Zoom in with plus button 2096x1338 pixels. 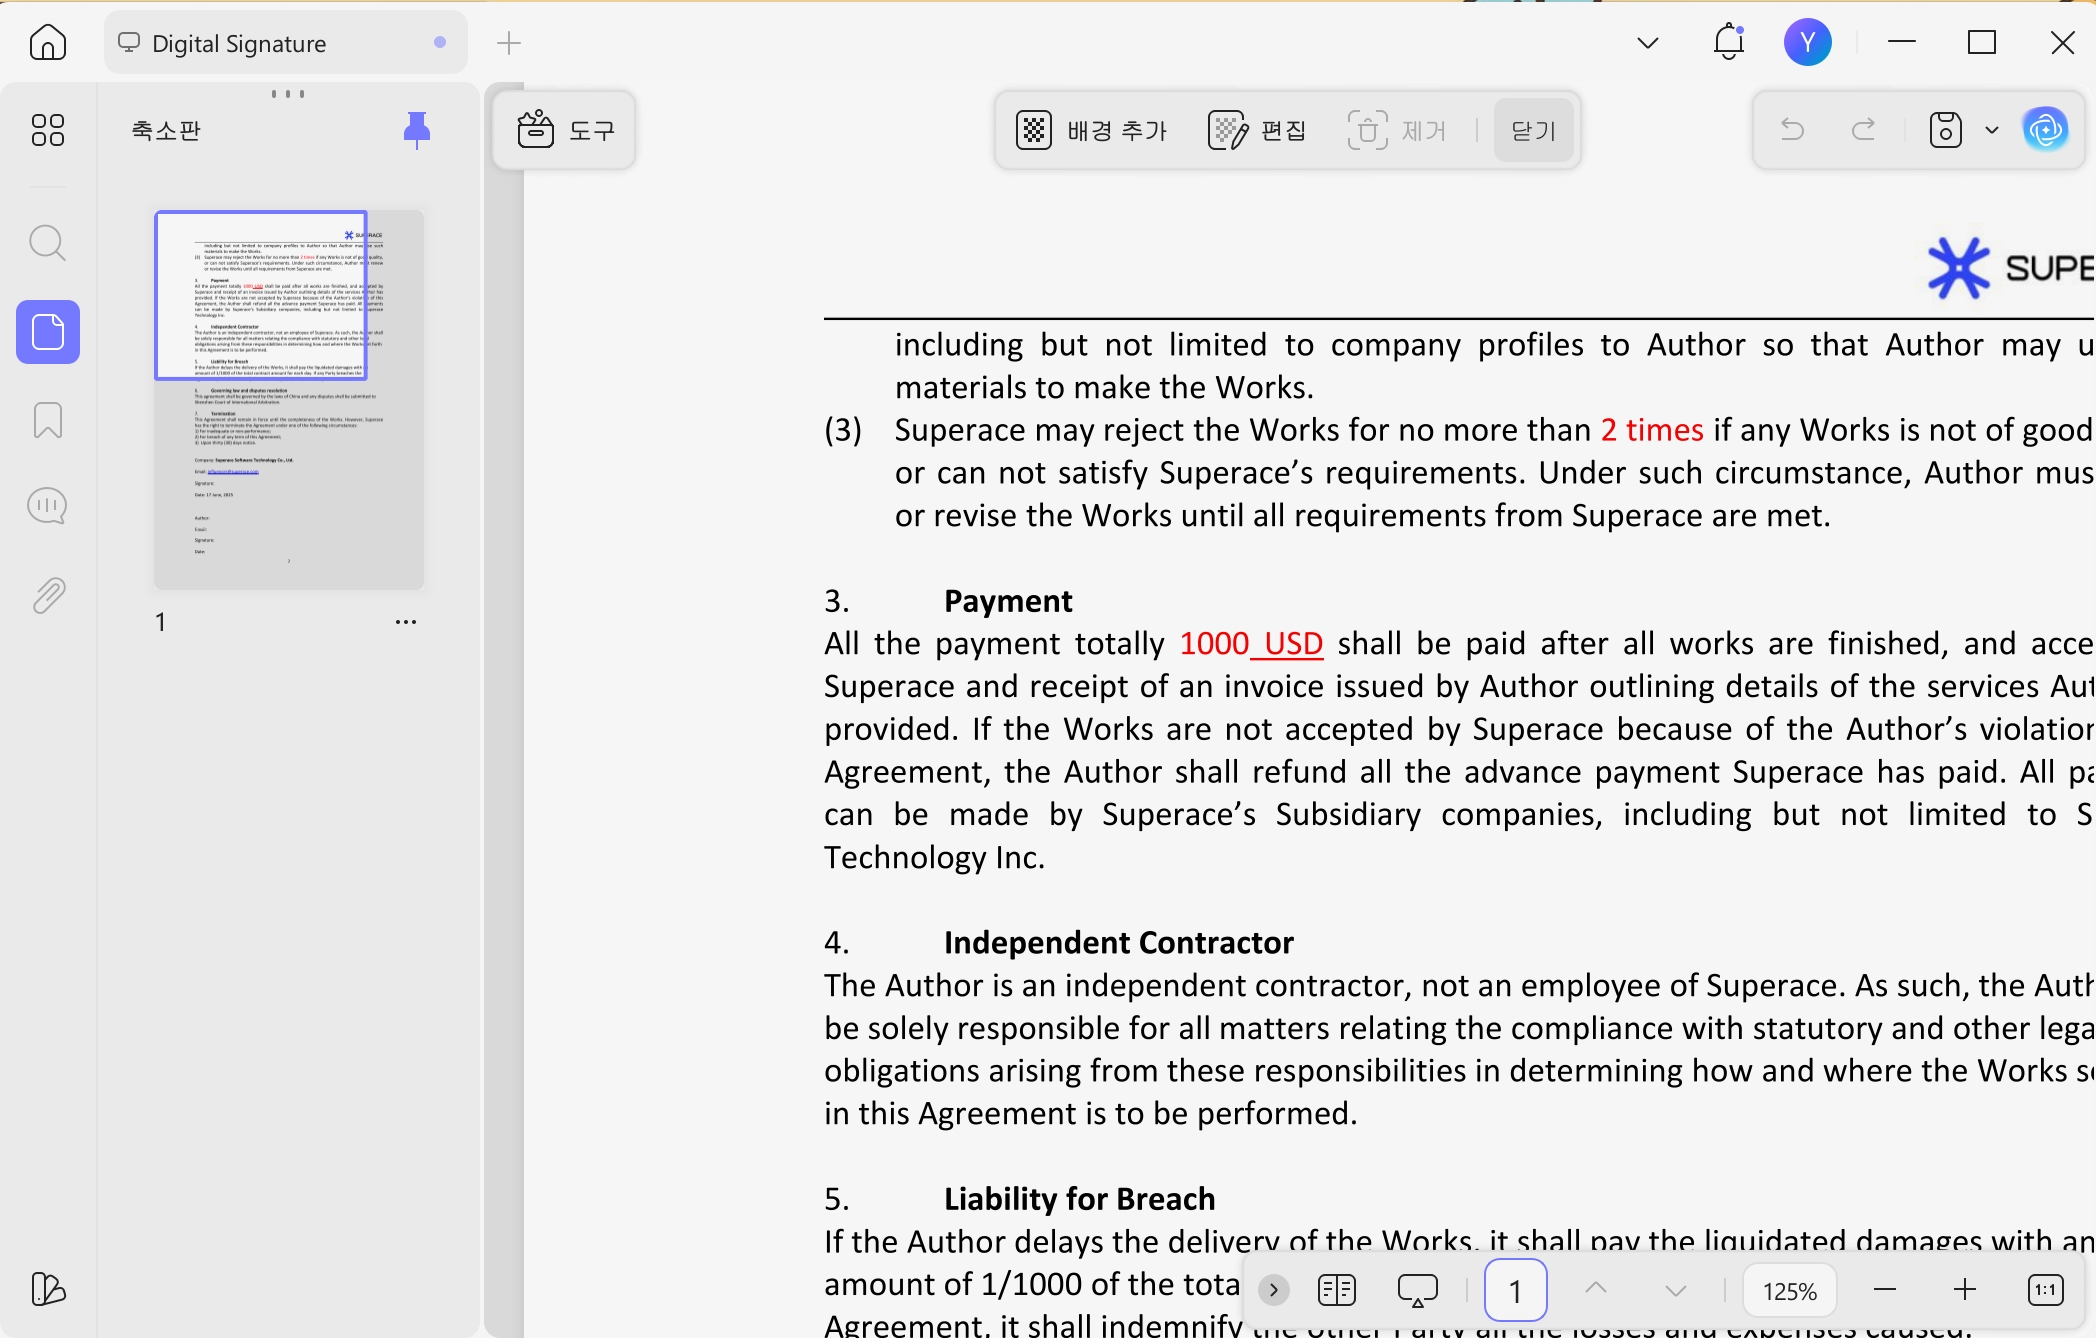[1965, 1290]
